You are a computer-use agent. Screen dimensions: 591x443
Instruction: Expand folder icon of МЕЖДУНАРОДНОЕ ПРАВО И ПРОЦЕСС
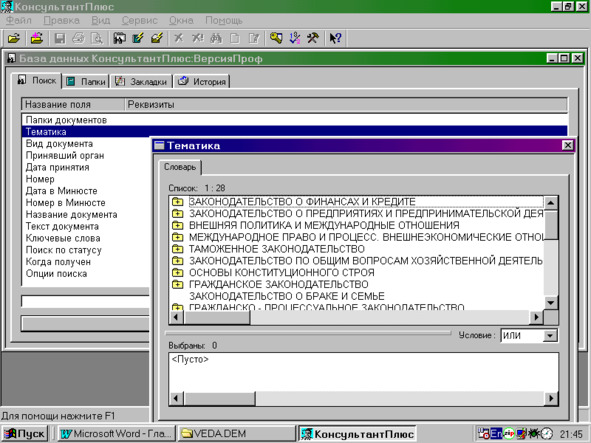click(177, 237)
